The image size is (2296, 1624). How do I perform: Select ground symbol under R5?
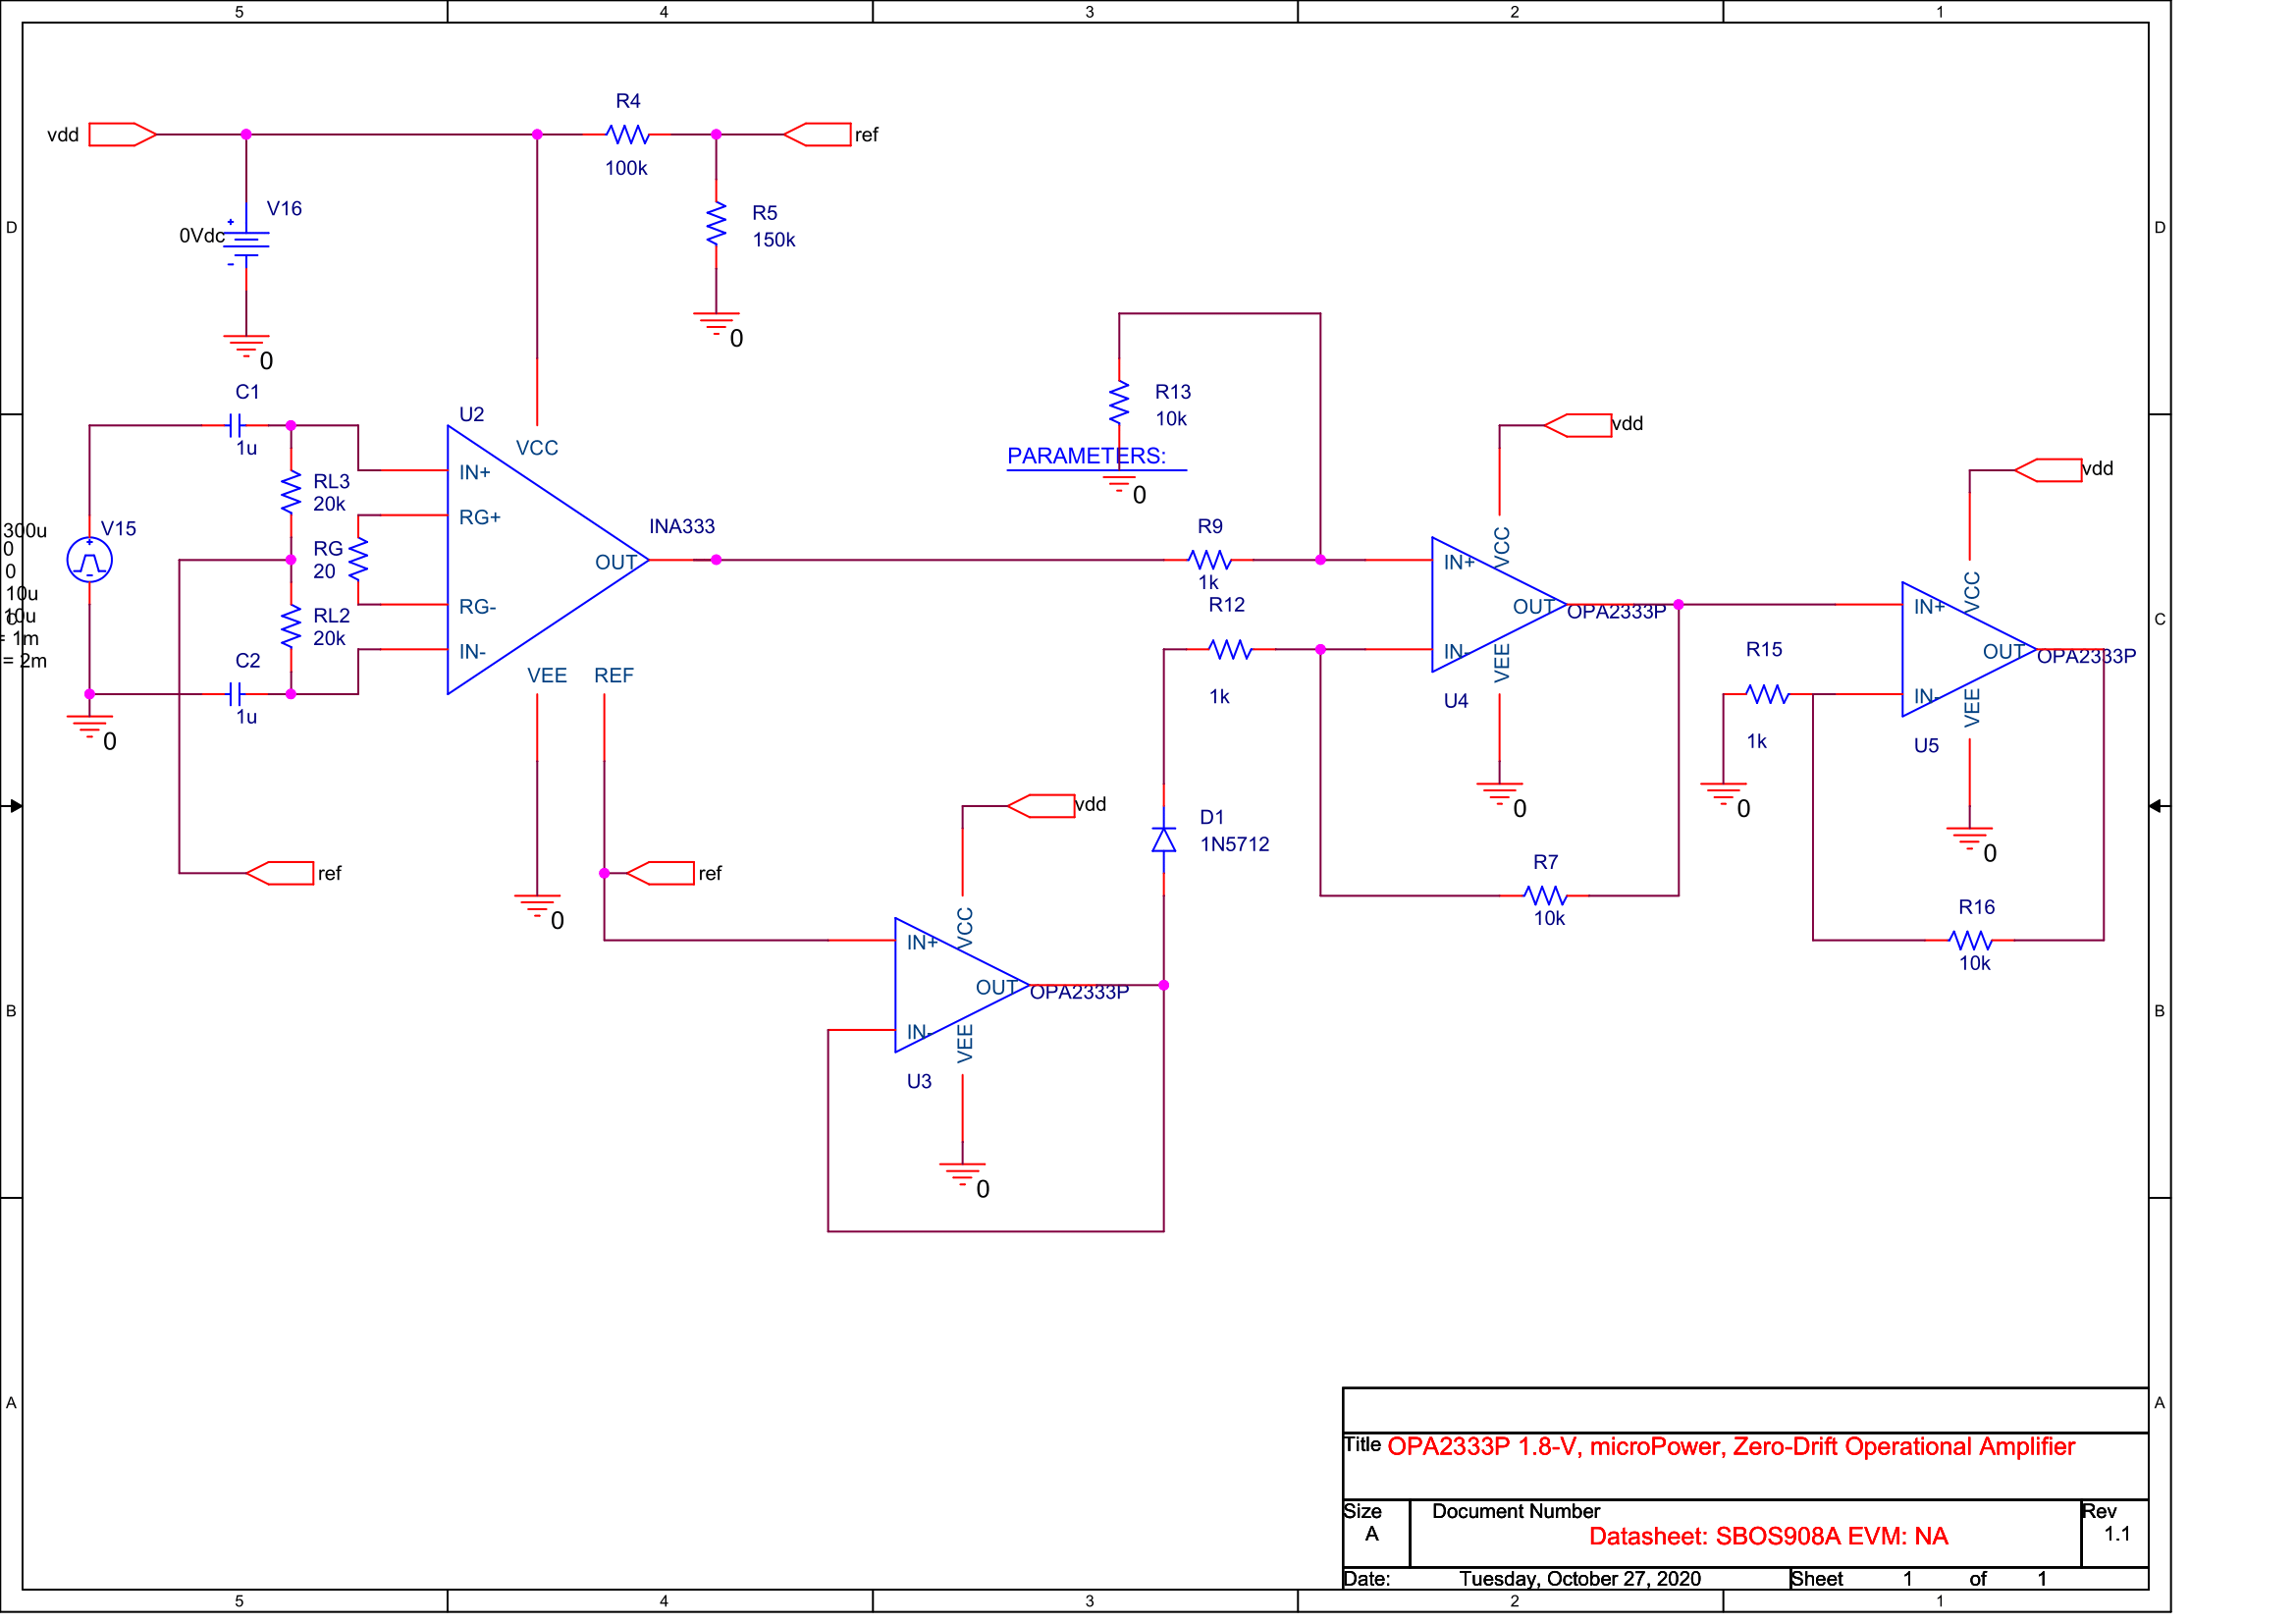(716, 324)
